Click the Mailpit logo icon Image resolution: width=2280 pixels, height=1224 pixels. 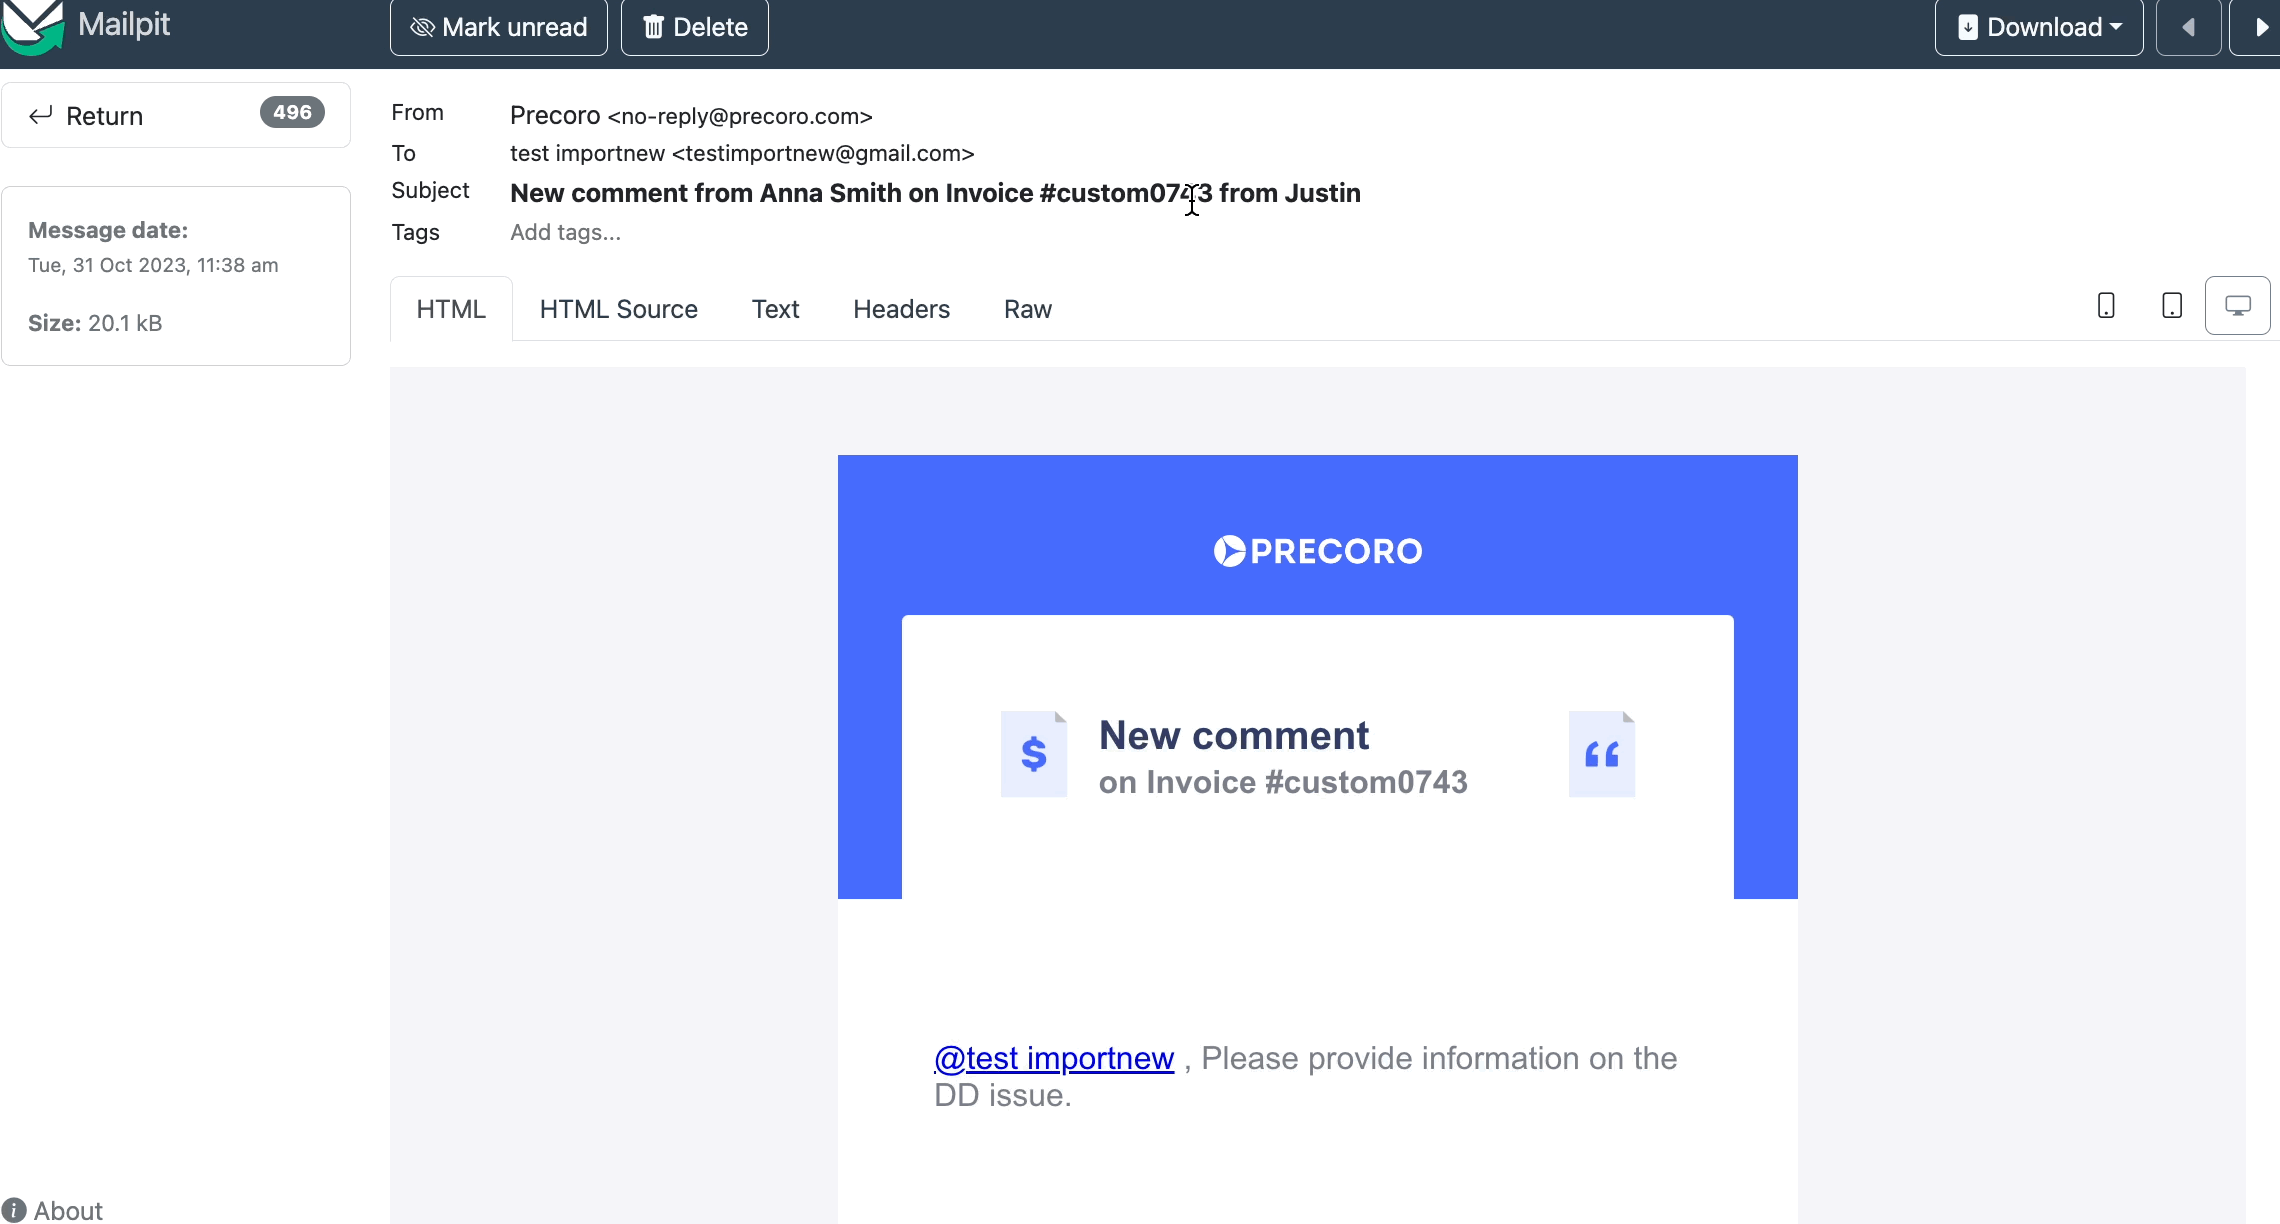pos(33,27)
